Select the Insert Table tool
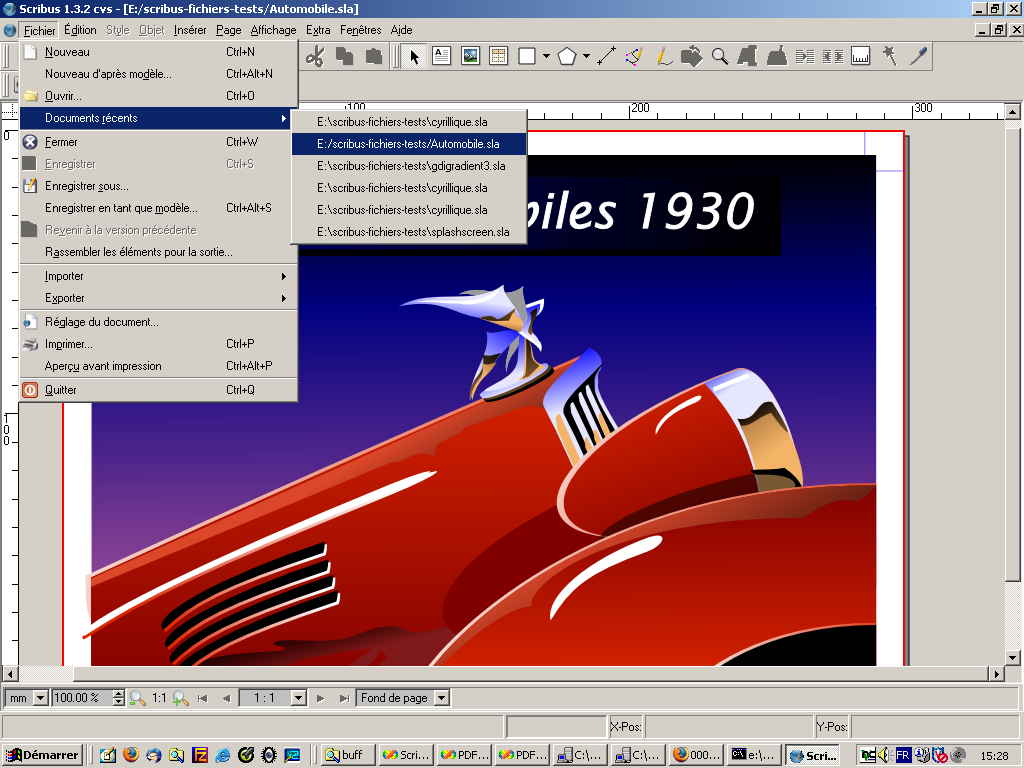1024x768 pixels. point(498,56)
